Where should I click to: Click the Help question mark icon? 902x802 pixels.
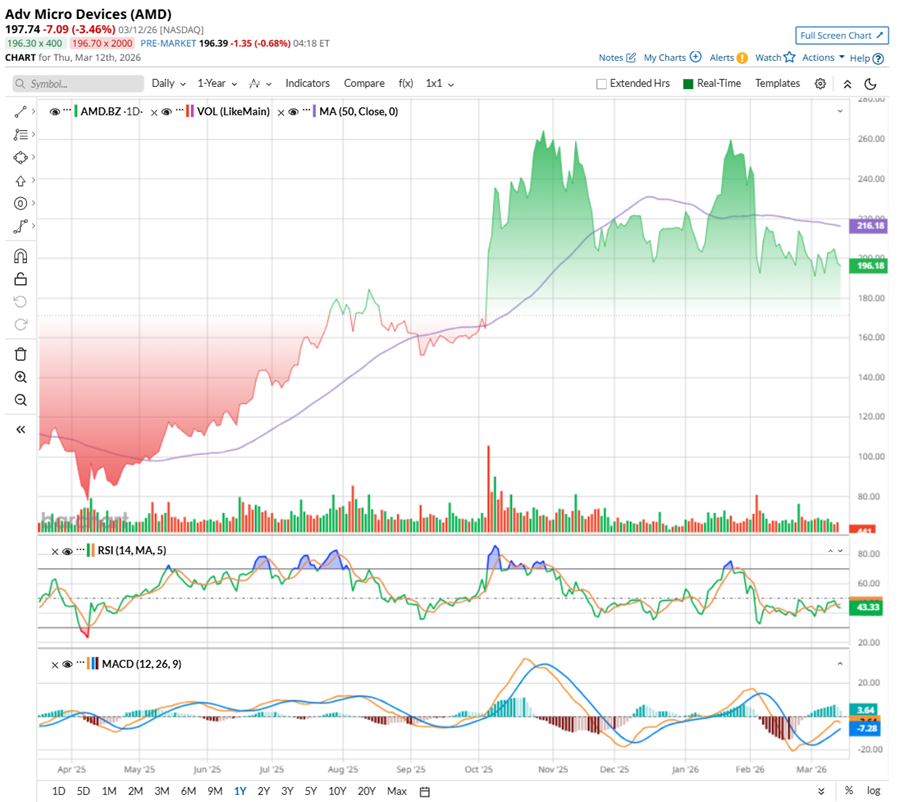coord(878,59)
